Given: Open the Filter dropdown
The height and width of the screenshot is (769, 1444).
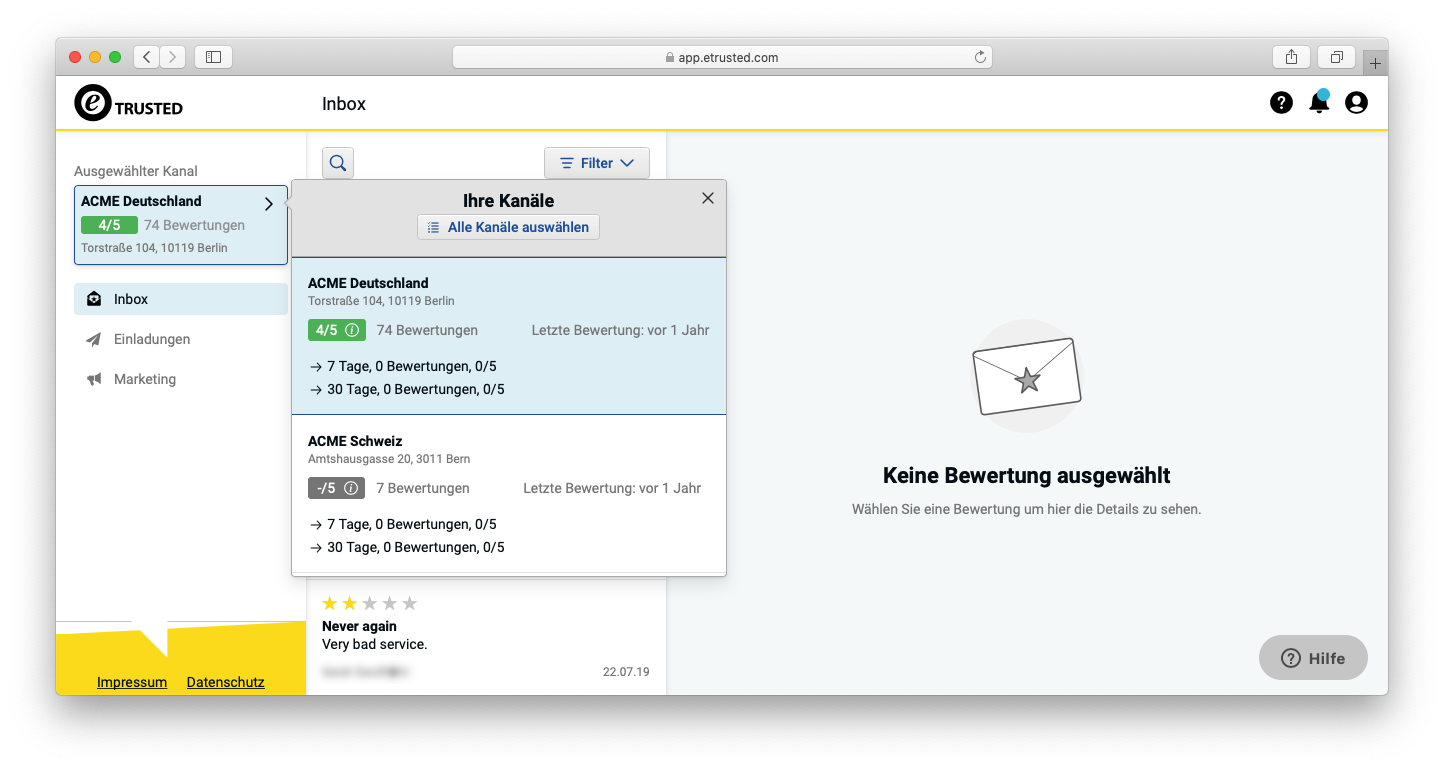Looking at the screenshot, I should click(597, 163).
